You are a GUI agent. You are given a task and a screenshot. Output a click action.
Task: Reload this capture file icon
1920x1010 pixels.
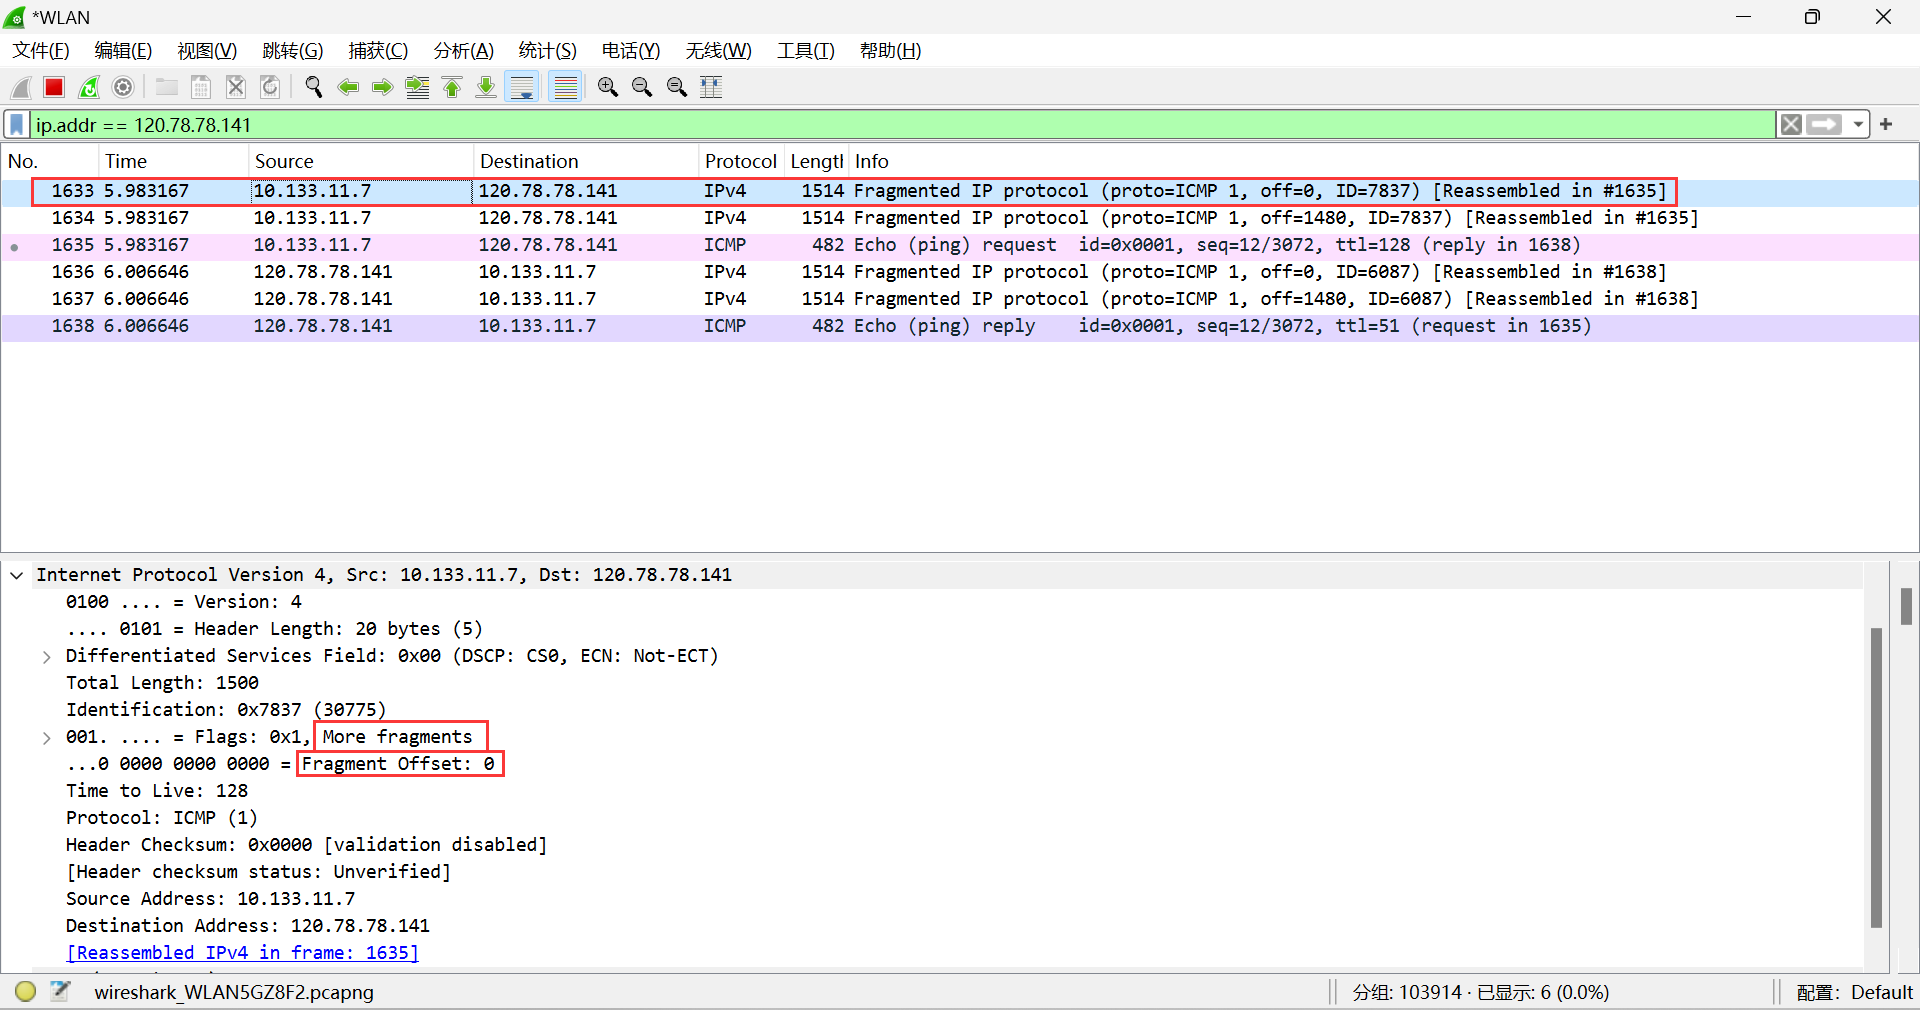pyautogui.click(x=270, y=87)
